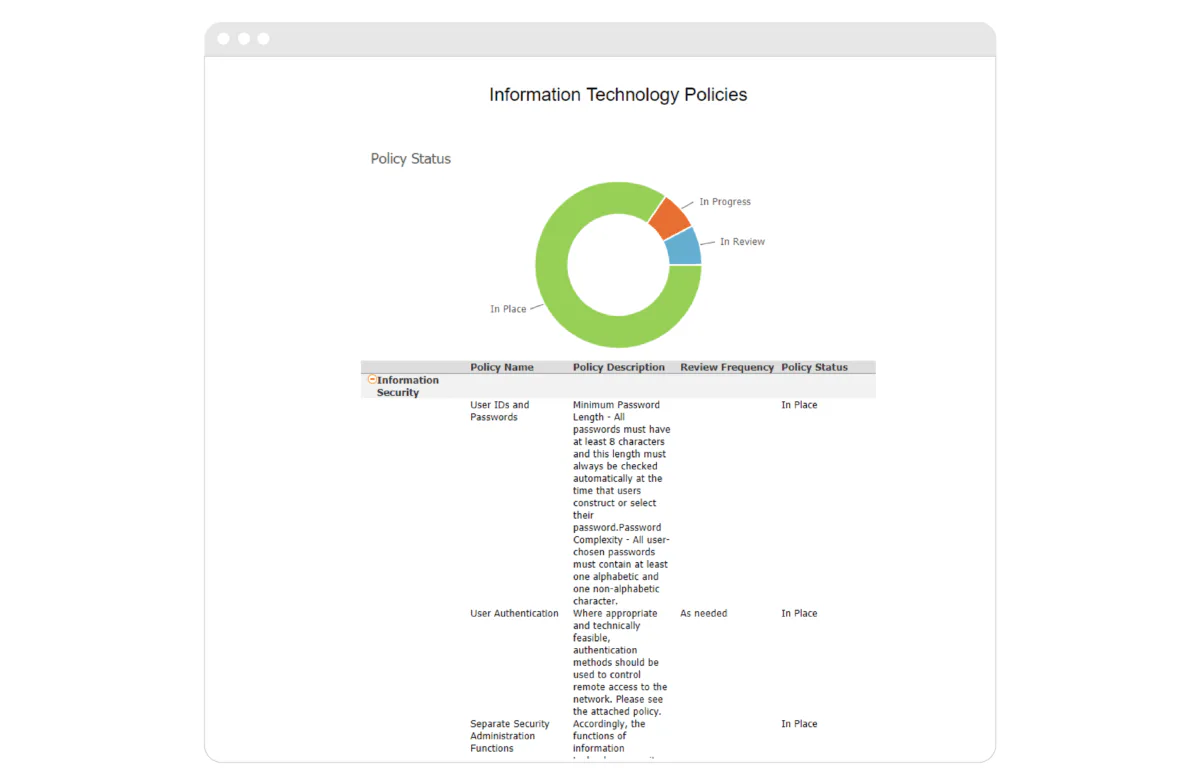1200x772 pixels.
Task: Click the center of the donut chart
Action: 618,264
